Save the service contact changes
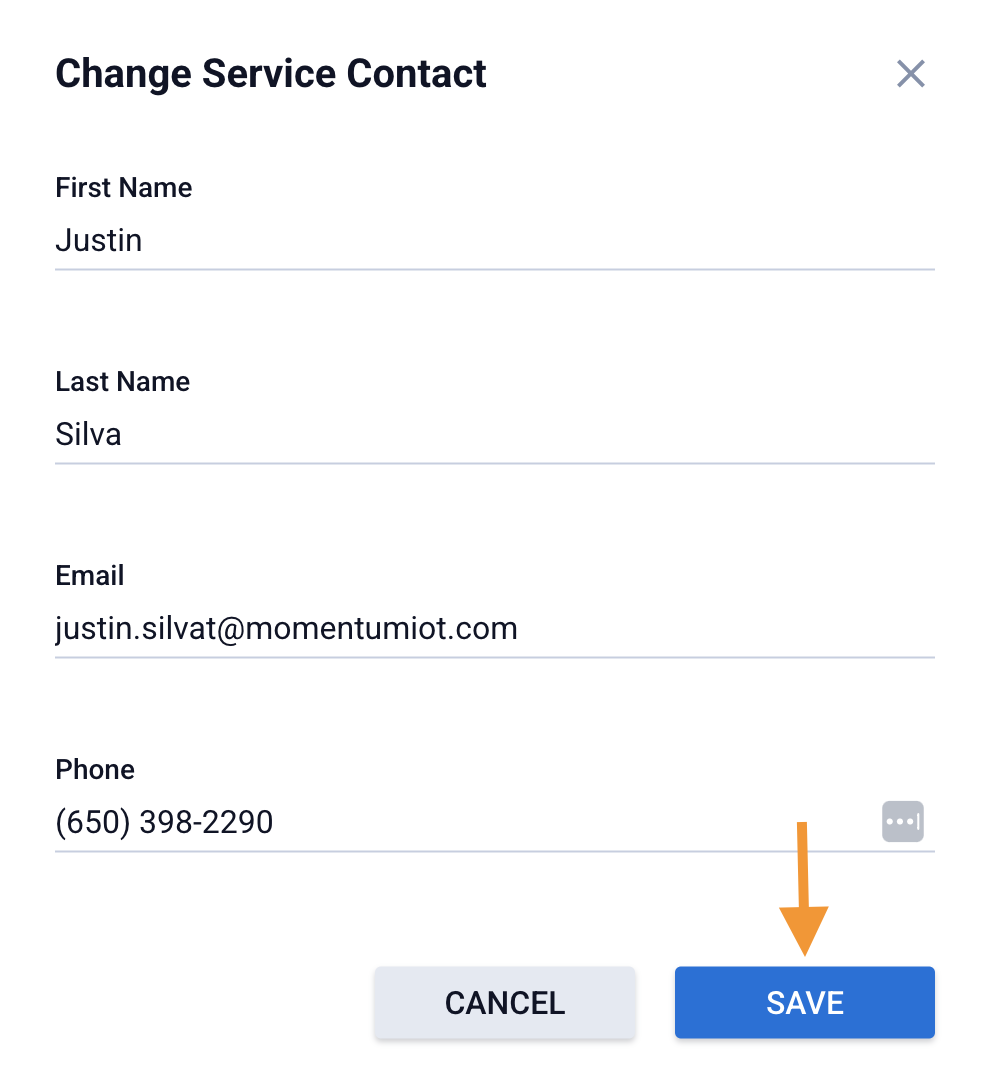The width and height of the screenshot is (990, 1090). [x=804, y=1002]
